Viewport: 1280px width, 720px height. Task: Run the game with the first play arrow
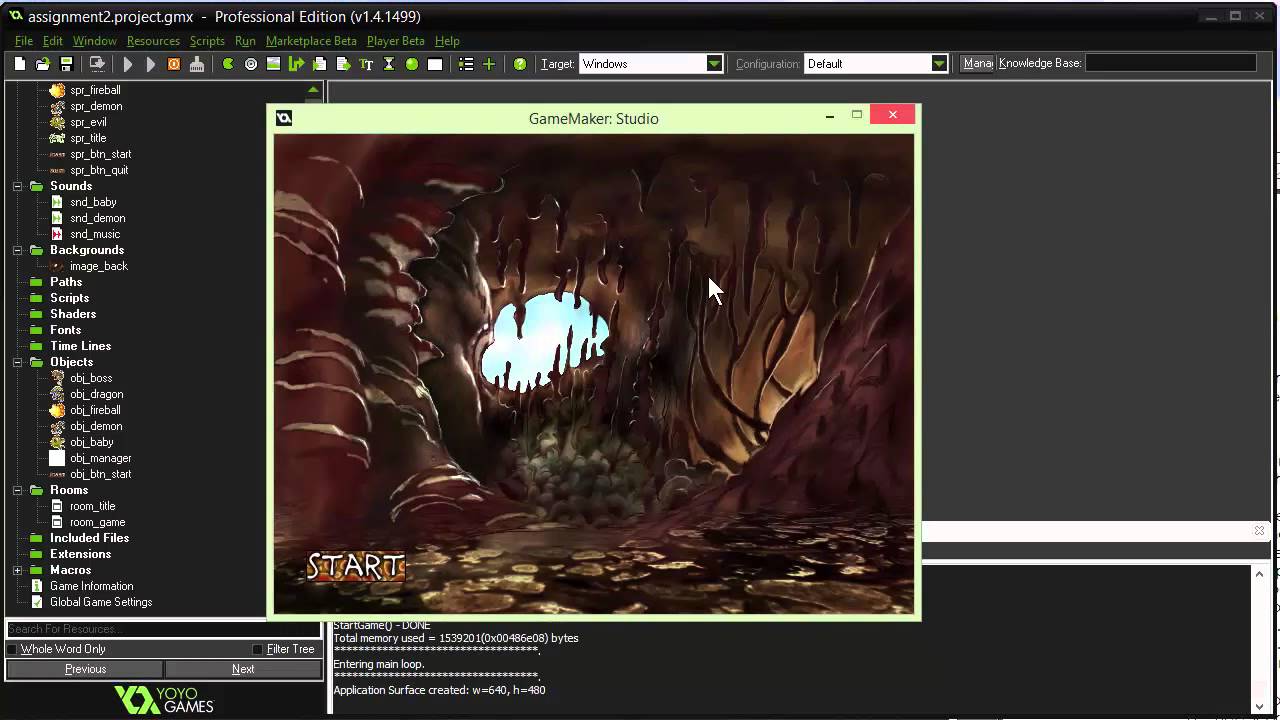tap(128, 64)
